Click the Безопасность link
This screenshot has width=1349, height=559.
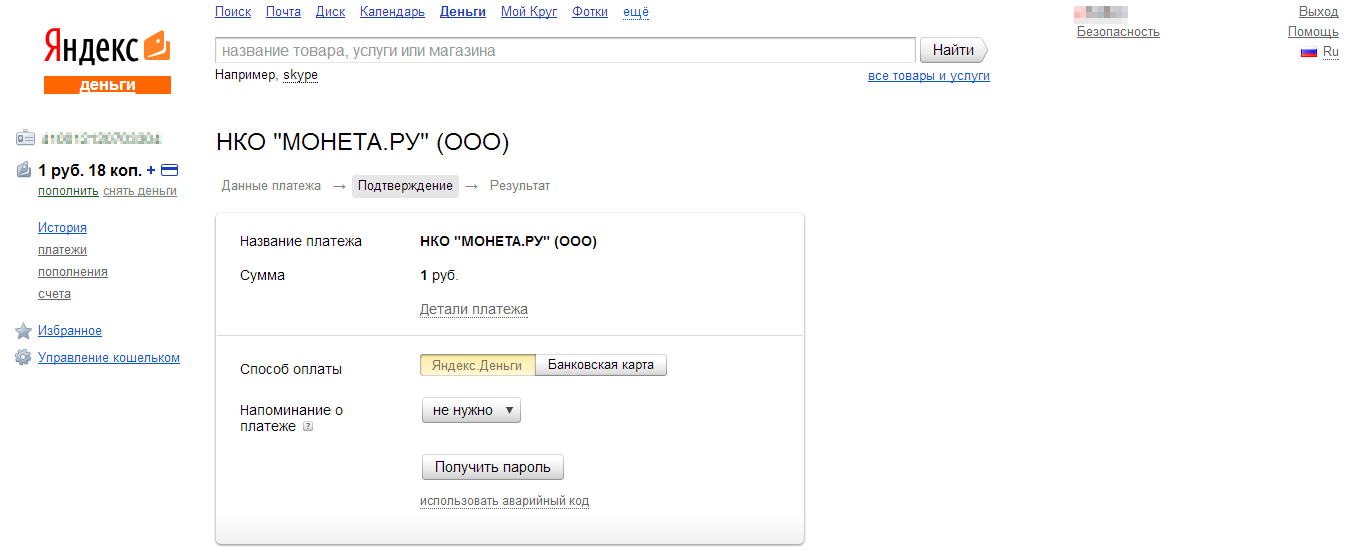[1118, 32]
